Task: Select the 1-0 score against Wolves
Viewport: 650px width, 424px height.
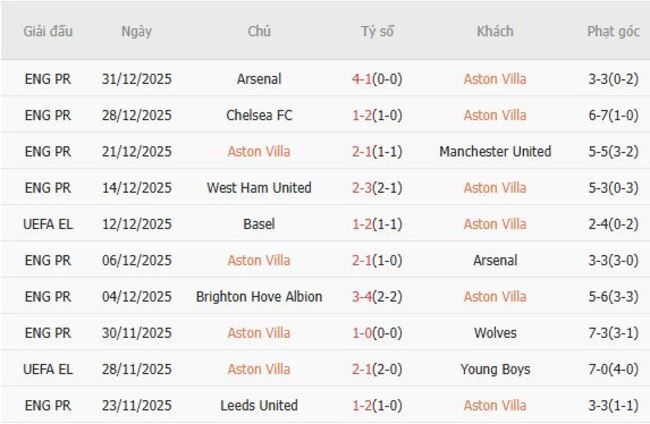Action: point(364,333)
